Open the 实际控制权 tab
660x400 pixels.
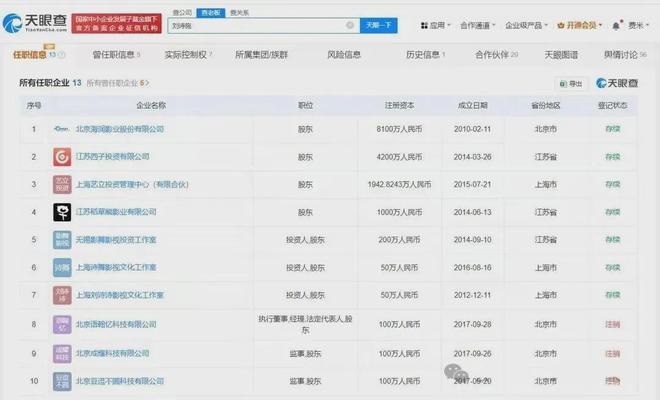coord(188,55)
